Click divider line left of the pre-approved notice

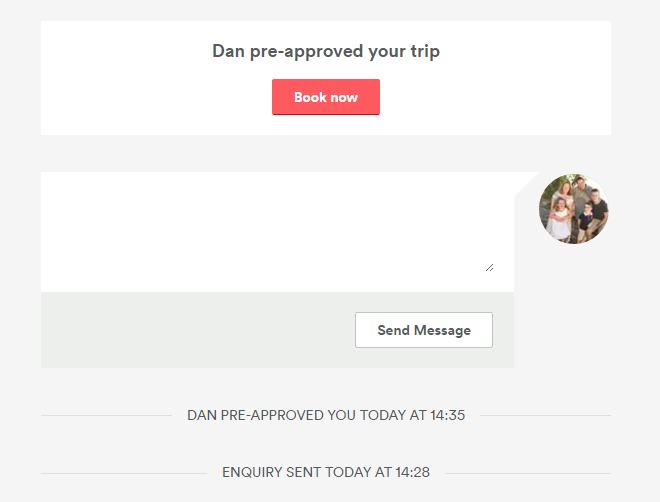105,415
